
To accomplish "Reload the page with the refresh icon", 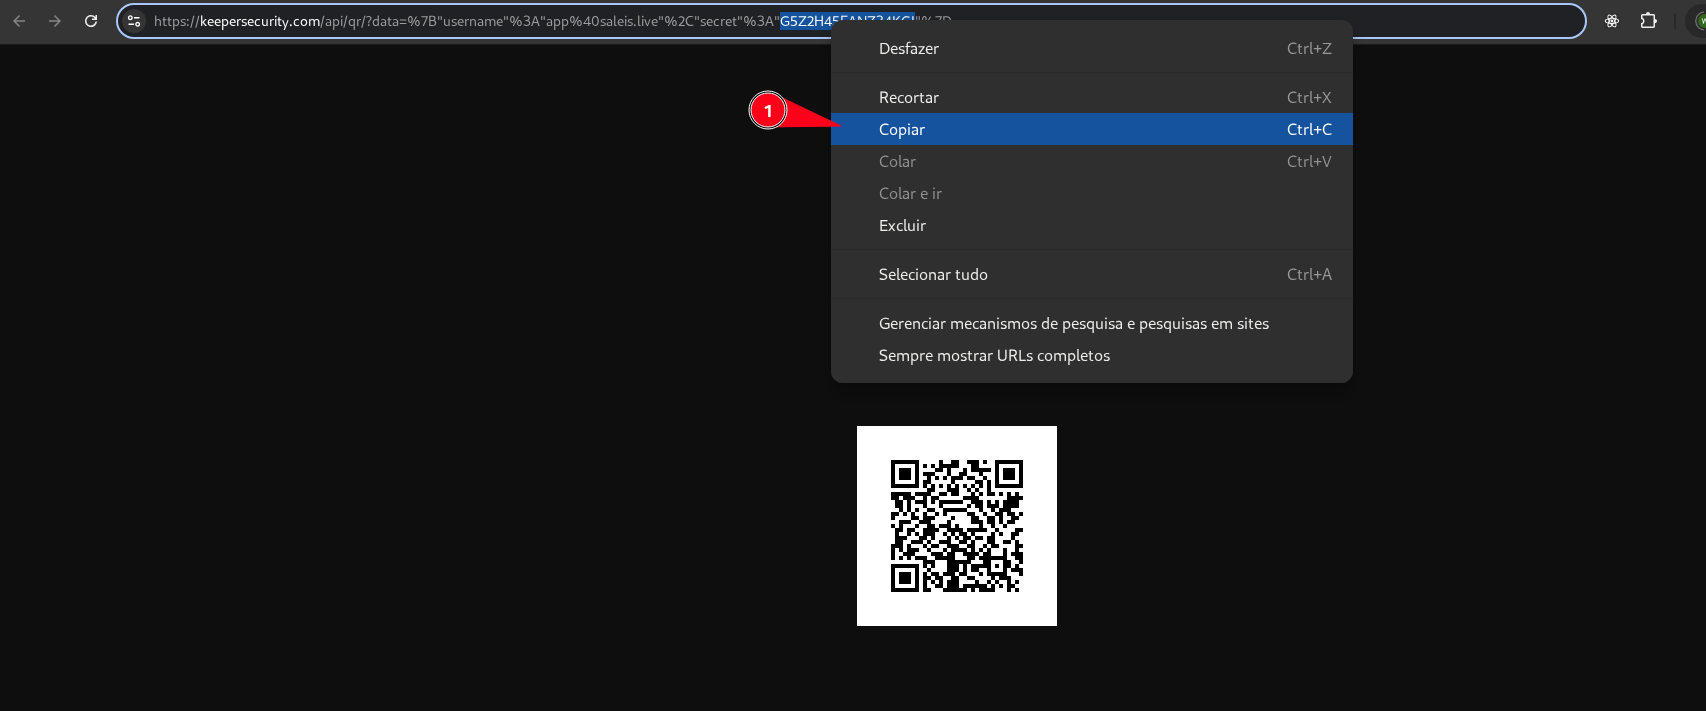I will click(91, 21).
